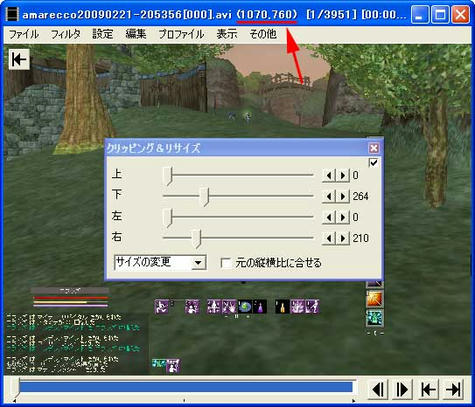Increase the 右 value with the right arrow
The height and width of the screenshot is (407, 475).
click(x=343, y=238)
